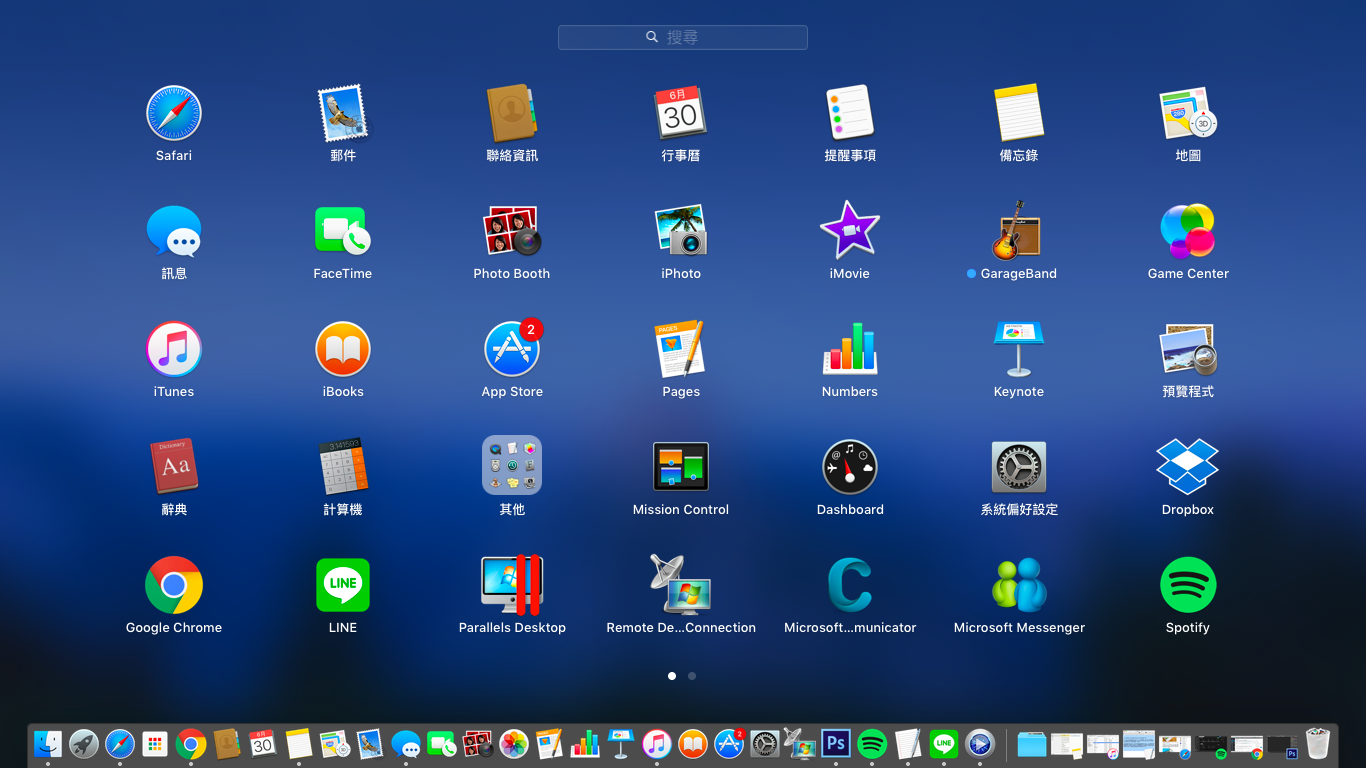Launch LINE from the Launchpad grid

pos(343,585)
